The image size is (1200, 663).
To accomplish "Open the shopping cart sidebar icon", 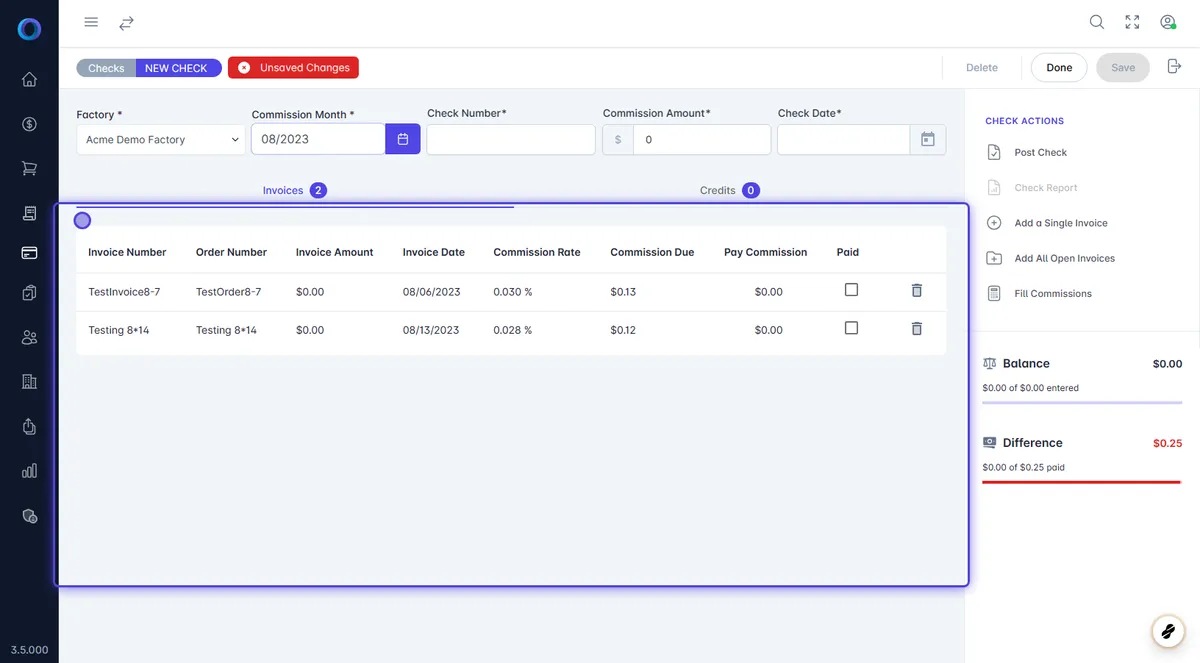I will pos(29,169).
